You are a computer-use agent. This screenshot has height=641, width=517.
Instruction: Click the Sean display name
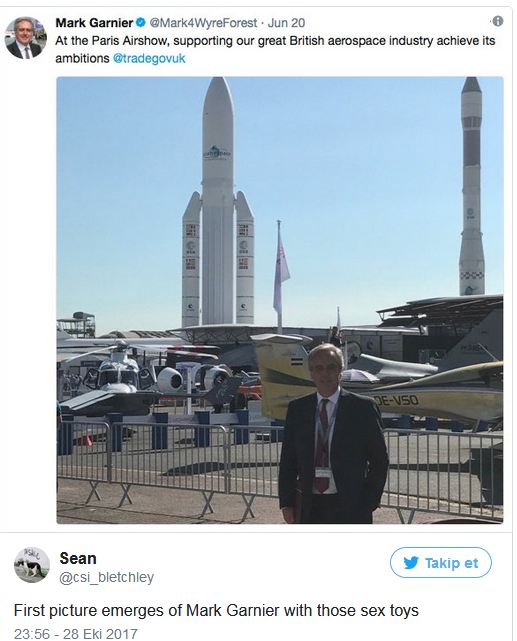(x=78, y=558)
